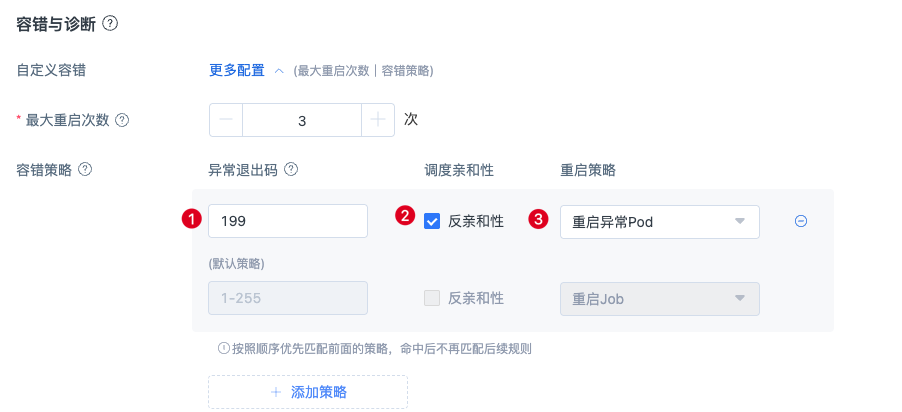This screenshot has width=902, height=412.
Task: Remove the 199 policy row with minus icon
Action: 800,221
